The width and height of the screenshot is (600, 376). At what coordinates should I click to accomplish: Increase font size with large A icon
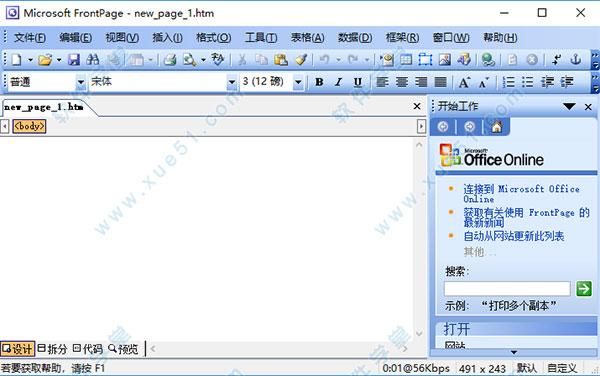tap(464, 82)
